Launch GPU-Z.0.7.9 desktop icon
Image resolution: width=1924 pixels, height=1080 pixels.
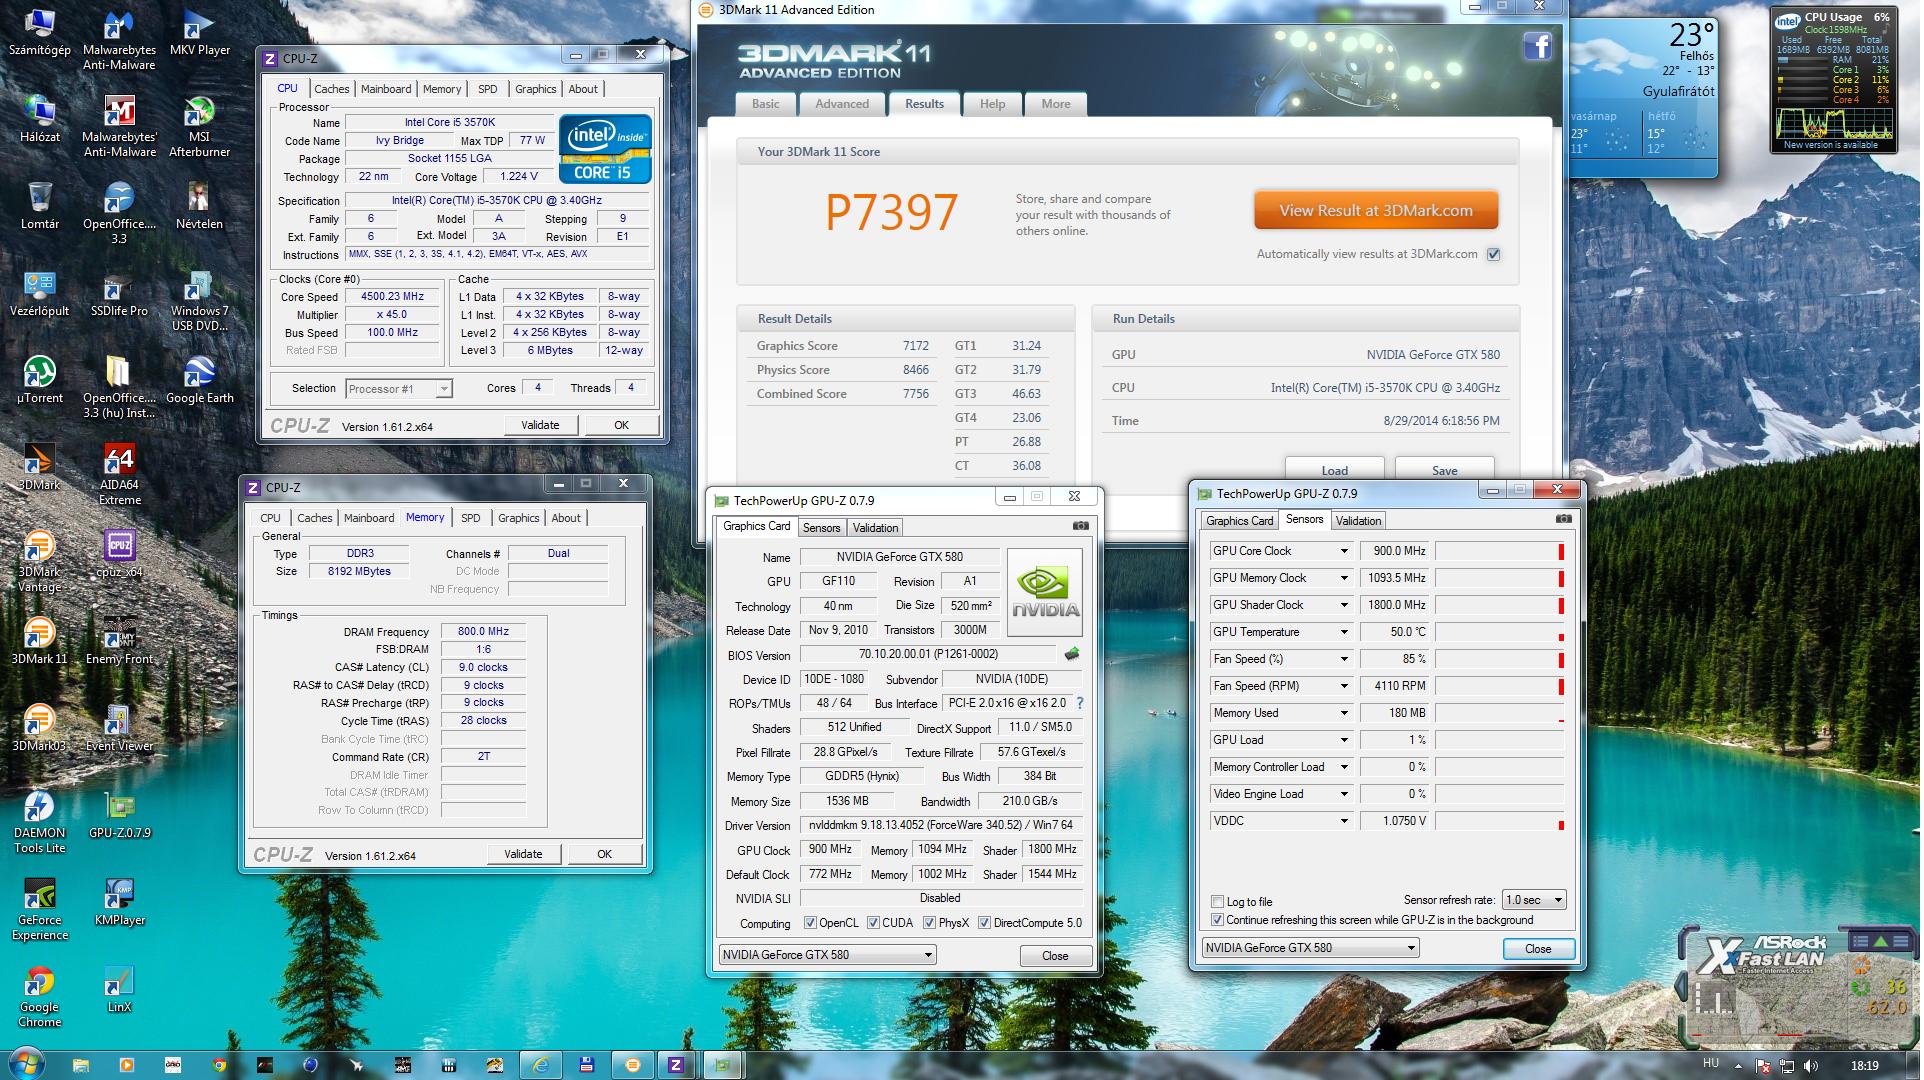pyautogui.click(x=119, y=815)
